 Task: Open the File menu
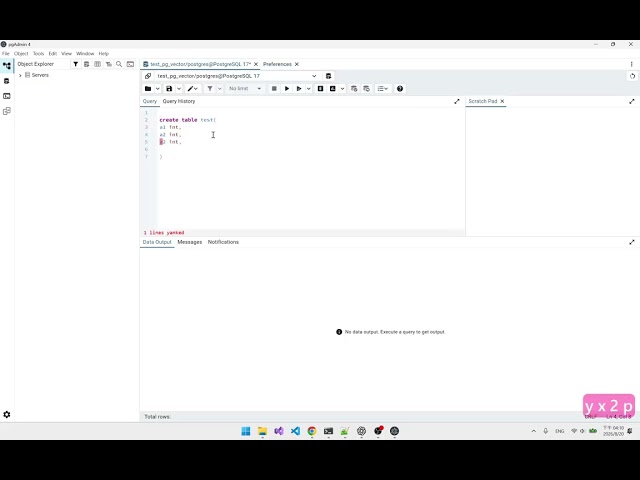tap(6, 53)
